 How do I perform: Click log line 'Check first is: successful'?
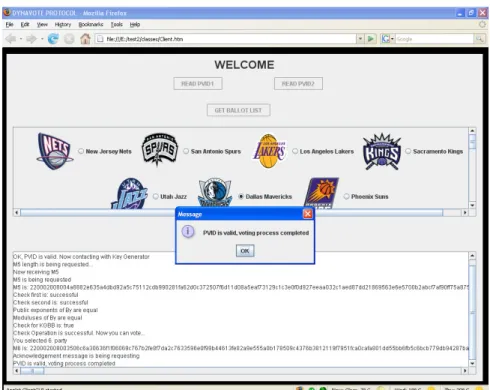pyautogui.click(x=46, y=295)
